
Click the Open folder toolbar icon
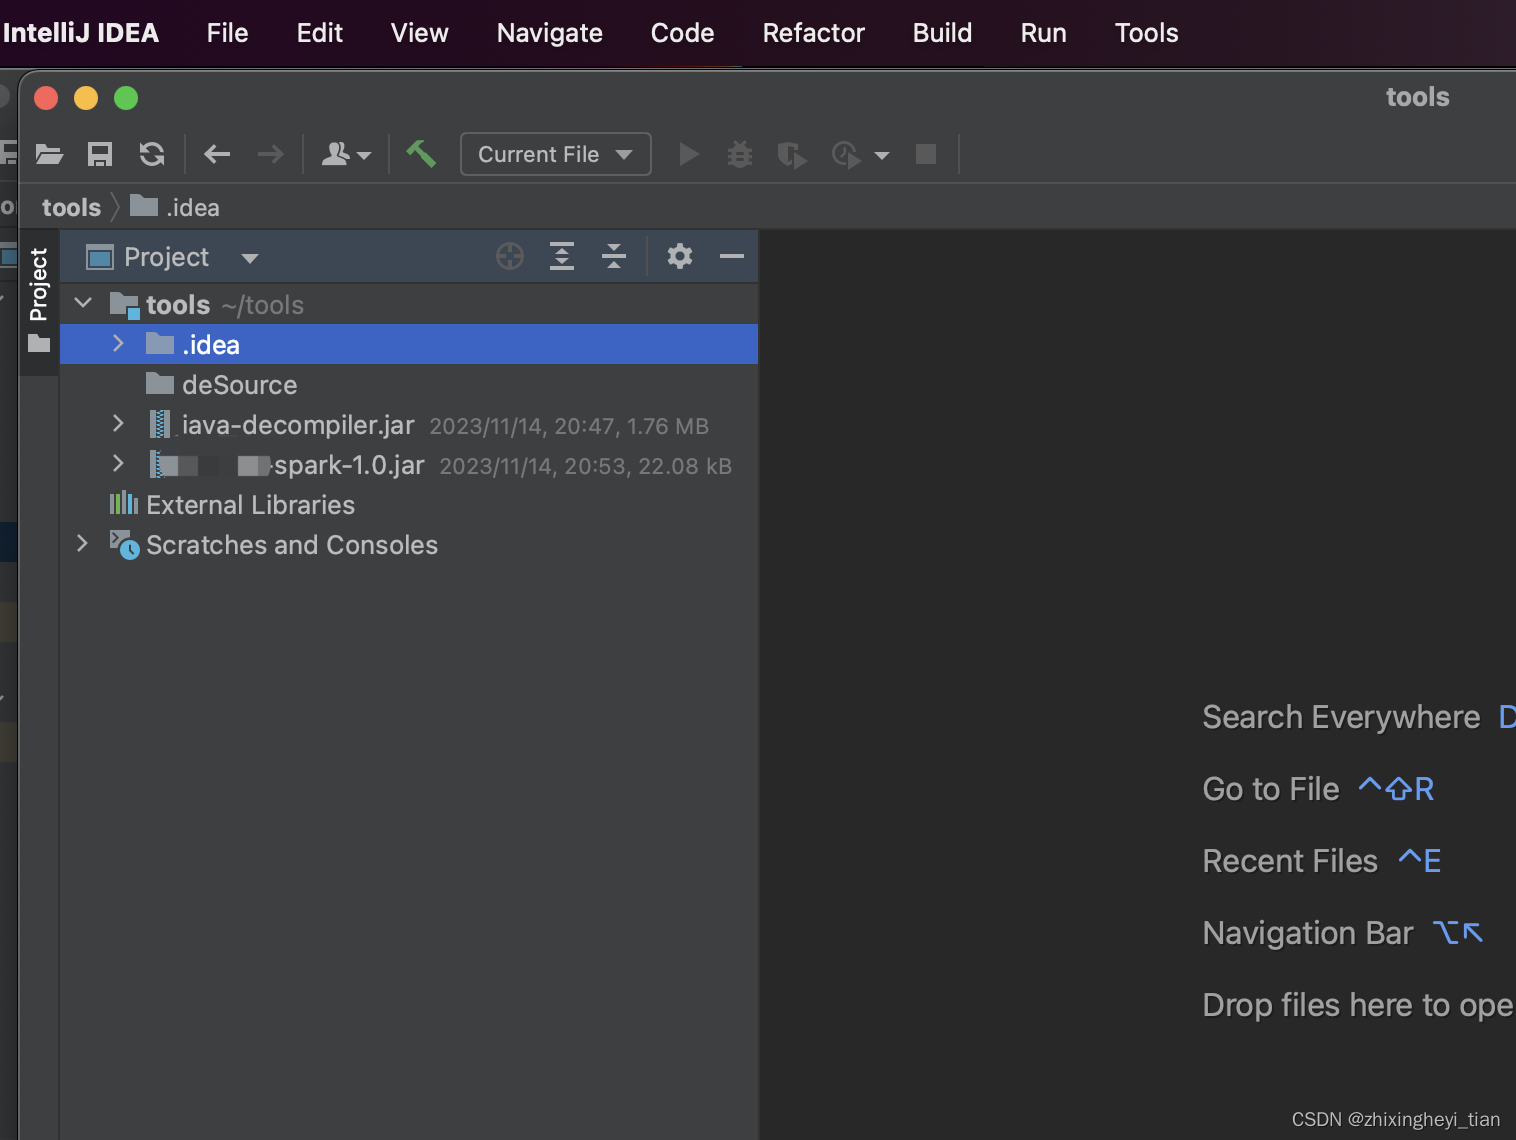[49, 154]
